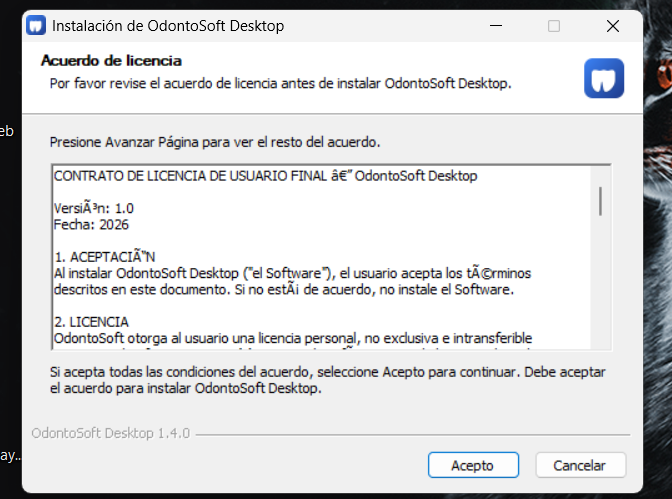Click the disabled maximize button in title bar
Viewport: 672px width, 499px height.
coord(554,26)
